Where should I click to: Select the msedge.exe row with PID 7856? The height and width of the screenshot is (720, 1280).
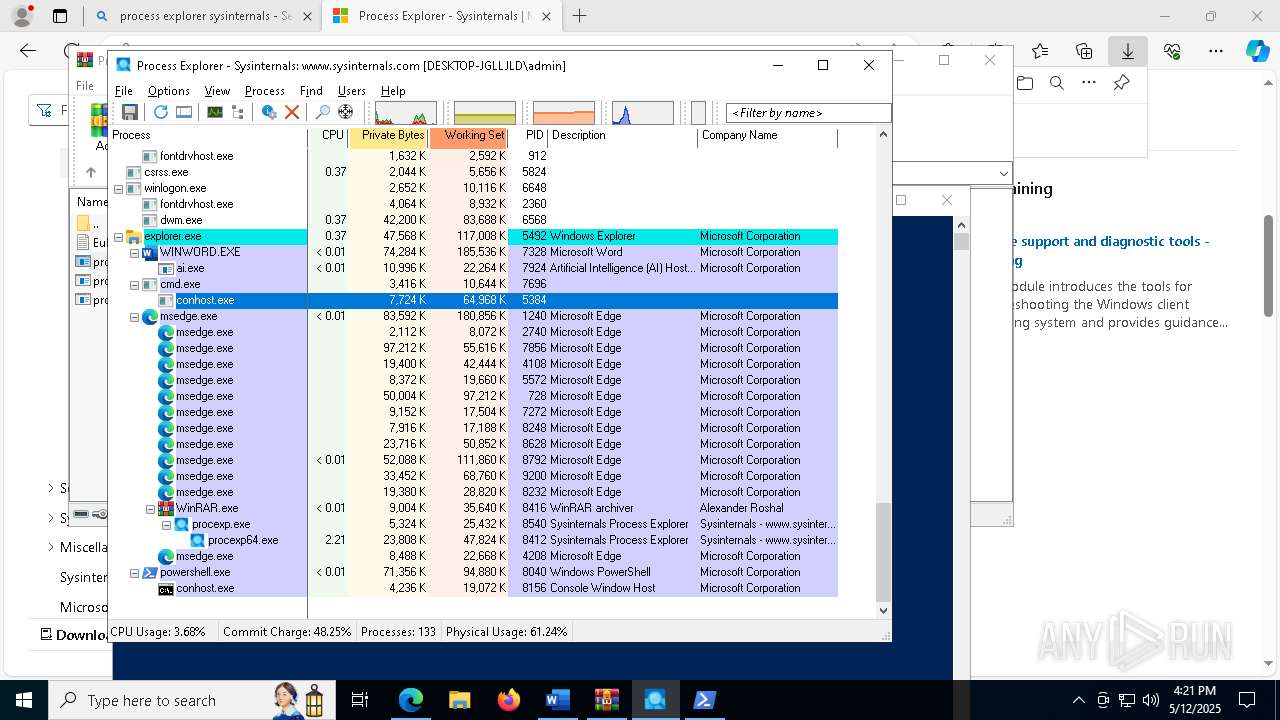click(x=473, y=348)
